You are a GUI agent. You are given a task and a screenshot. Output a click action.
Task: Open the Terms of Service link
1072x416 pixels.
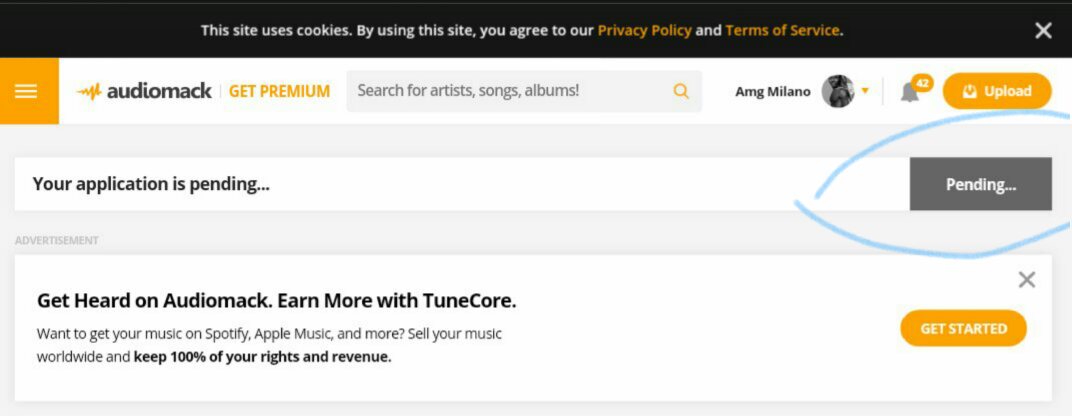(782, 30)
